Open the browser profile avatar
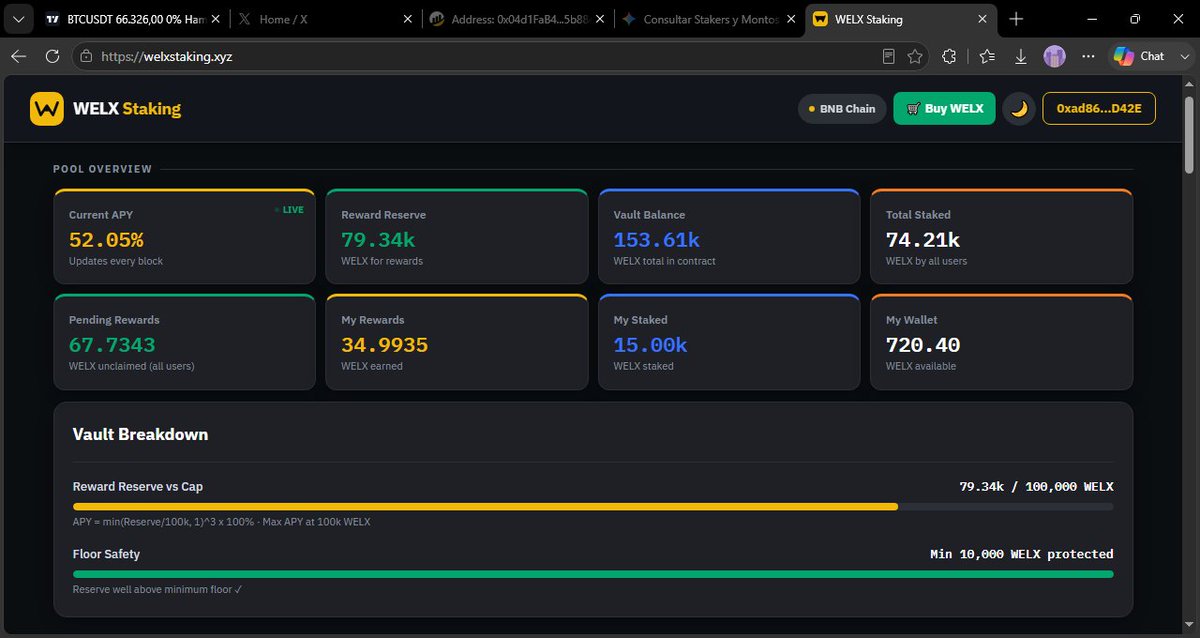This screenshot has width=1200, height=638. [x=1054, y=57]
